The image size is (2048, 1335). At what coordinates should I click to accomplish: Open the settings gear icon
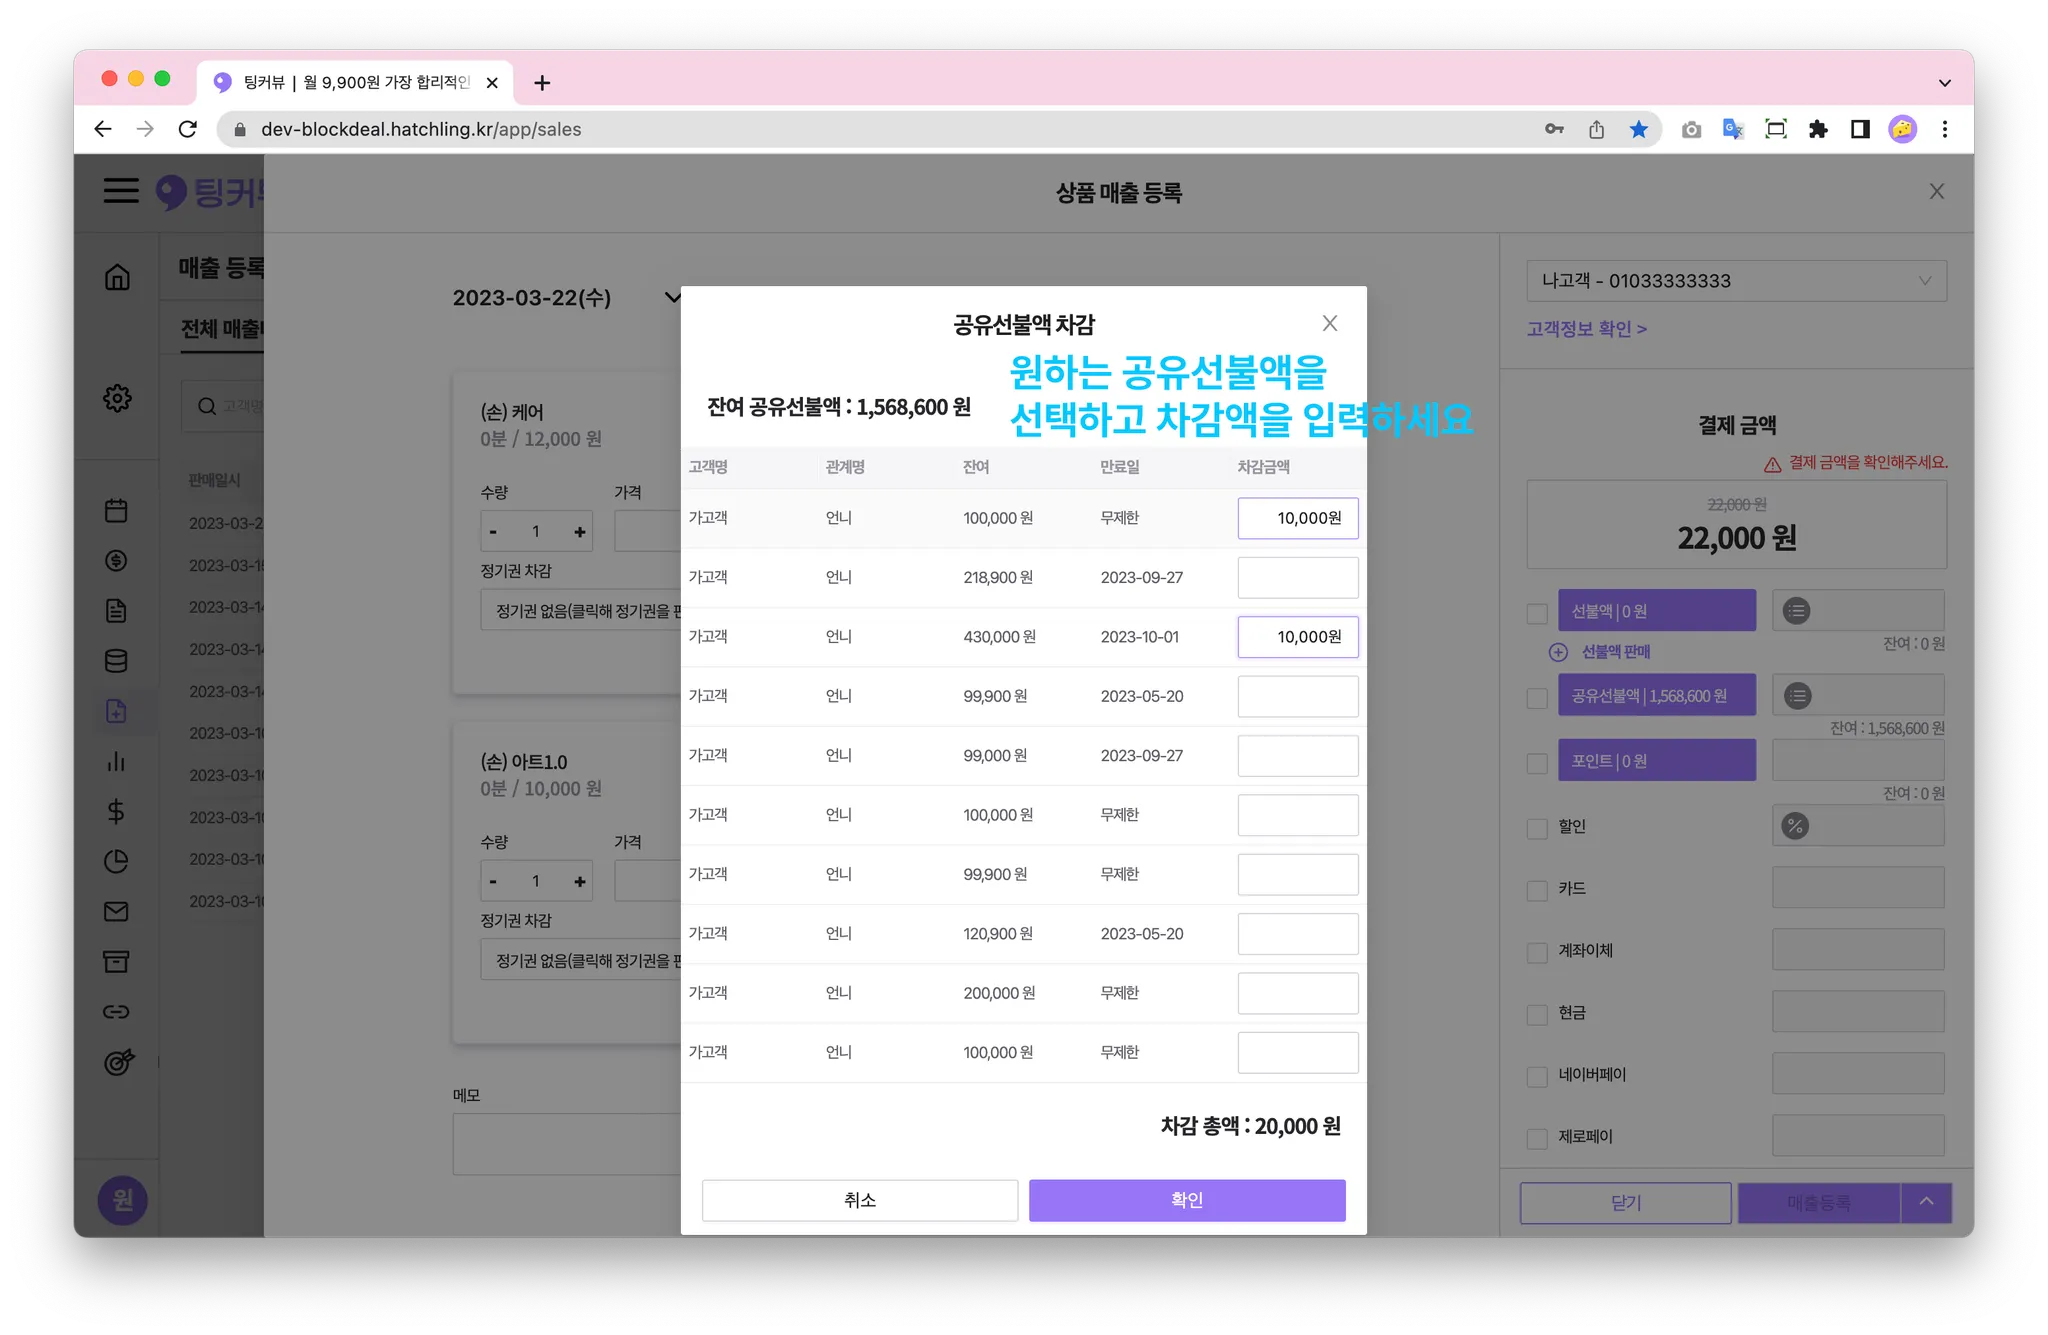point(117,398)
